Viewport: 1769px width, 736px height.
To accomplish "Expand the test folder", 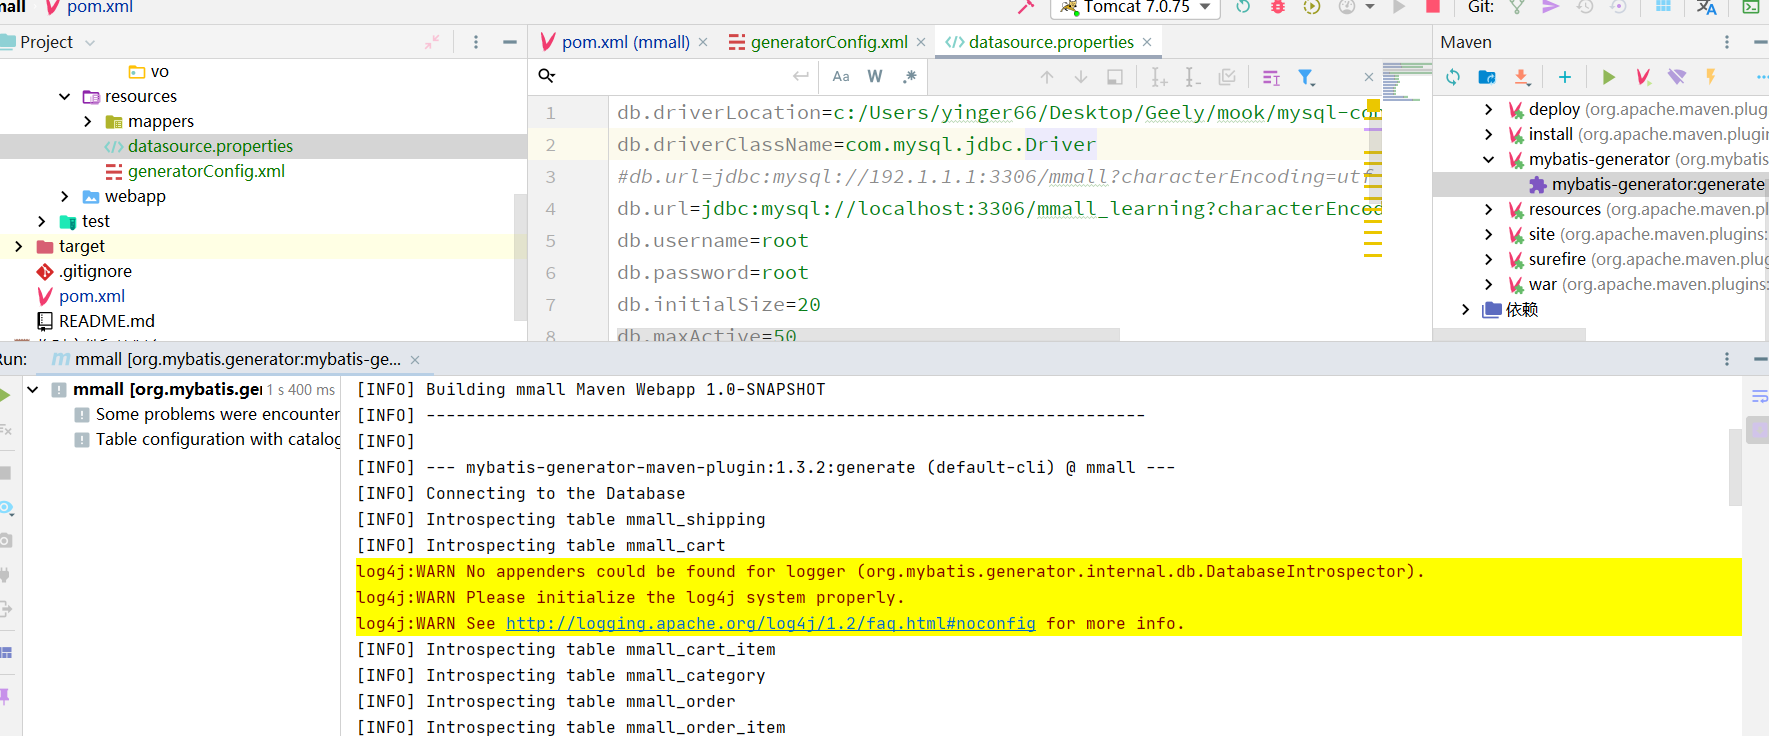I will click(x=41, y=222).
